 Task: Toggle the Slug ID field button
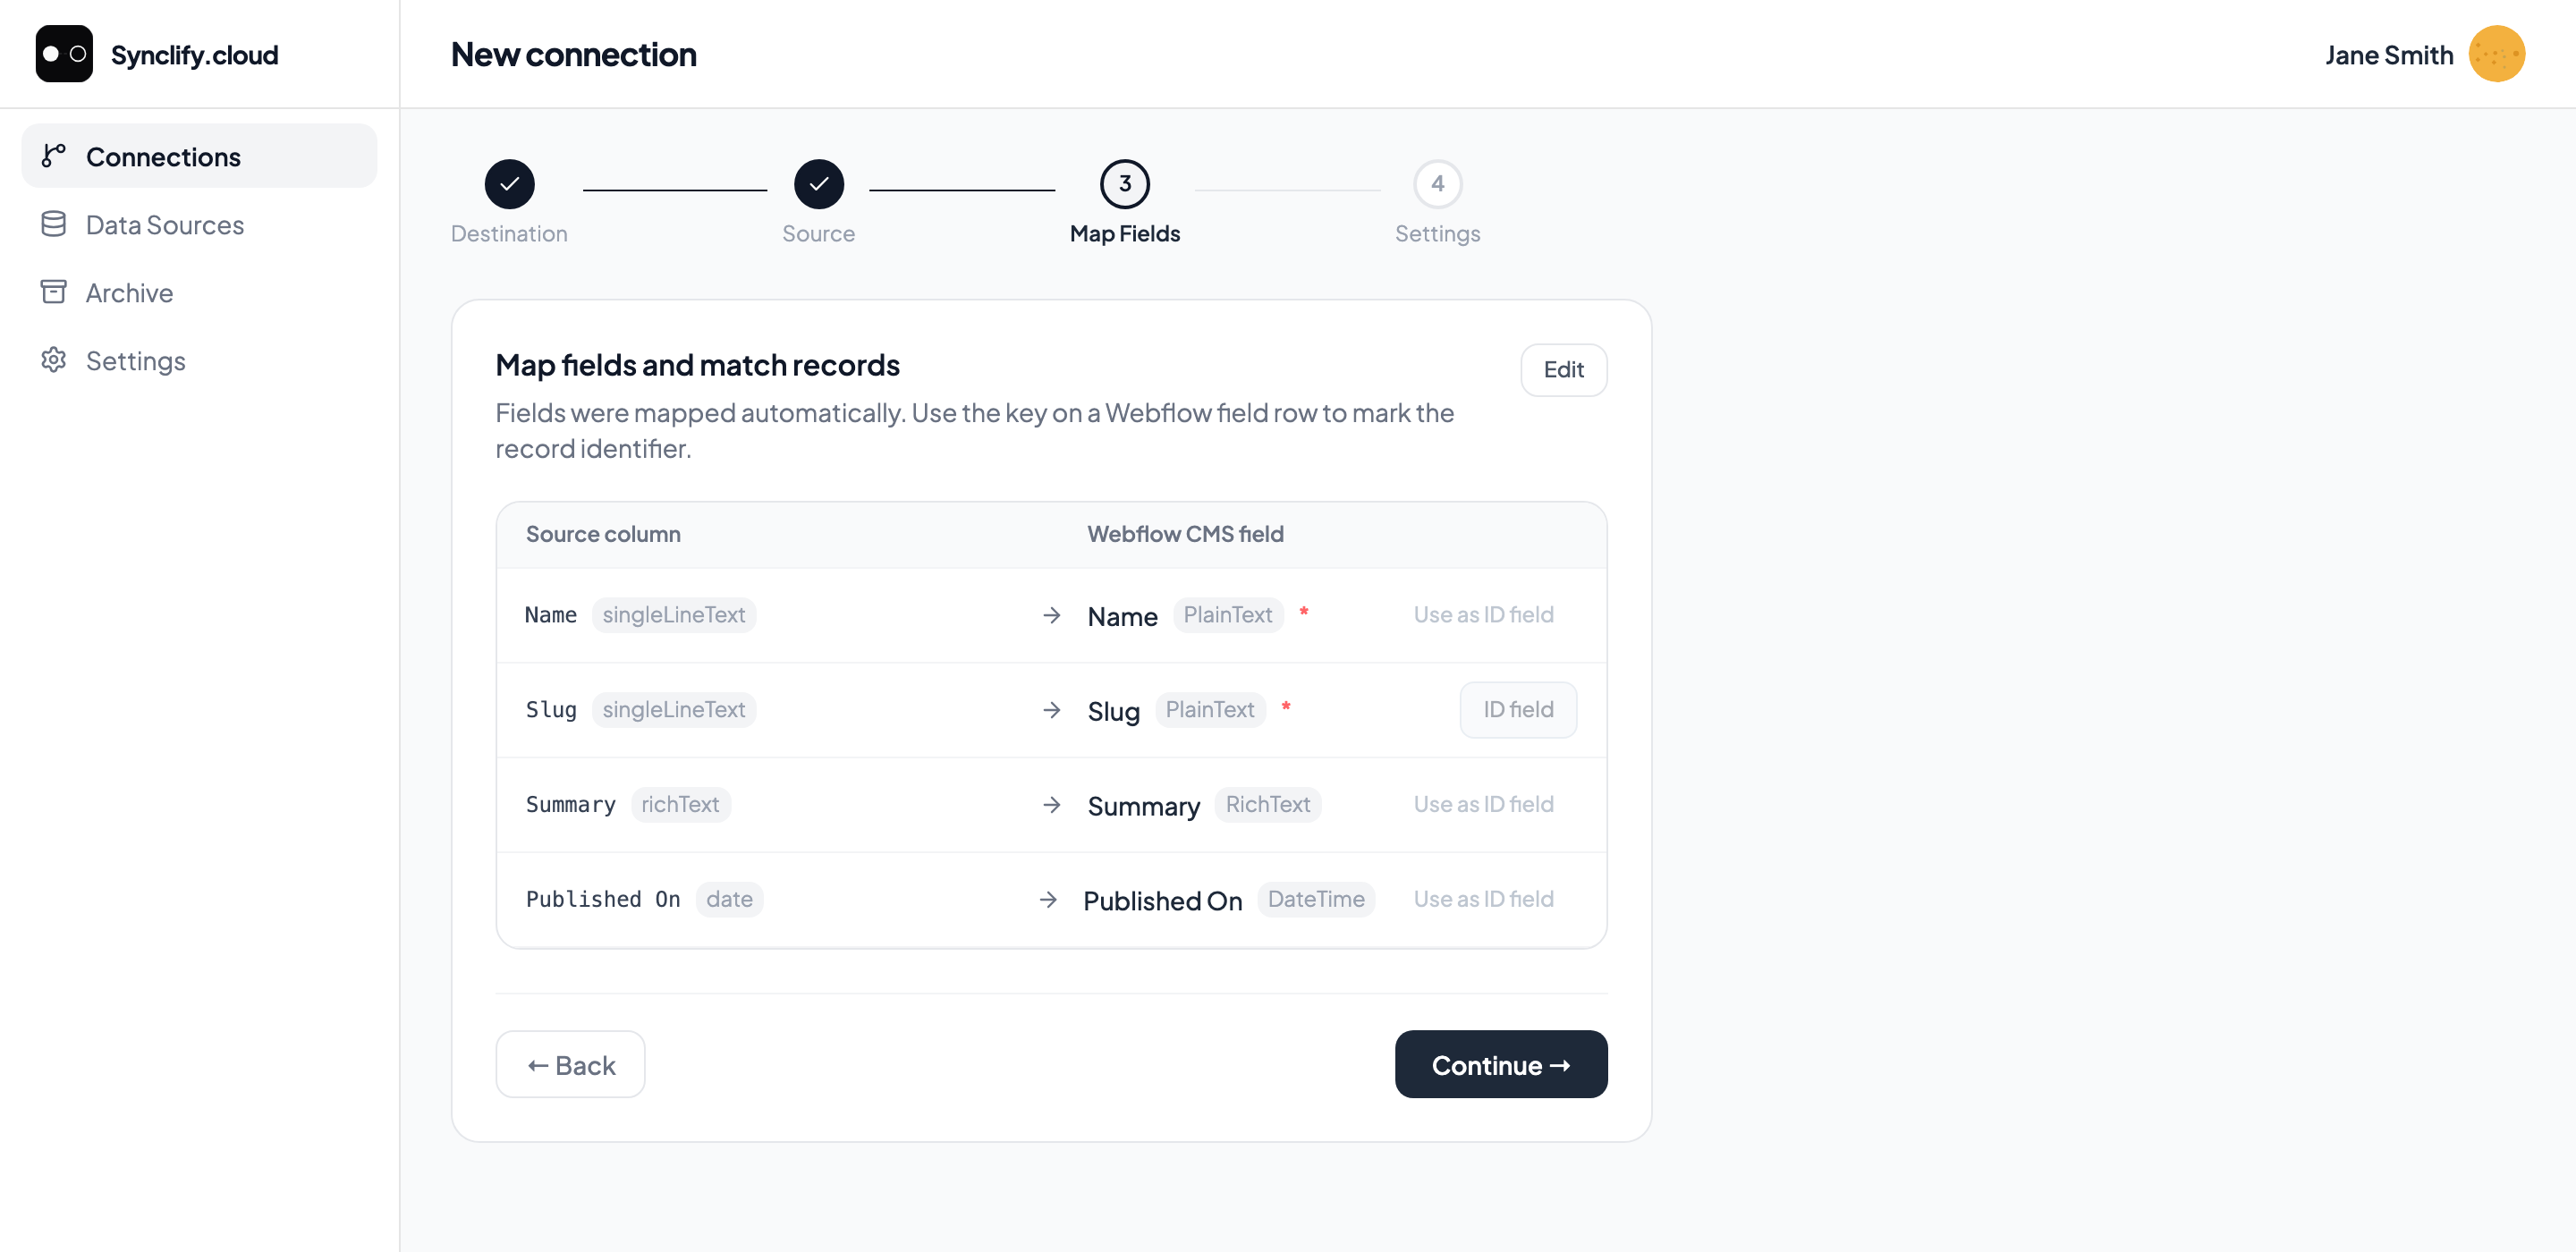[1517, 710]
